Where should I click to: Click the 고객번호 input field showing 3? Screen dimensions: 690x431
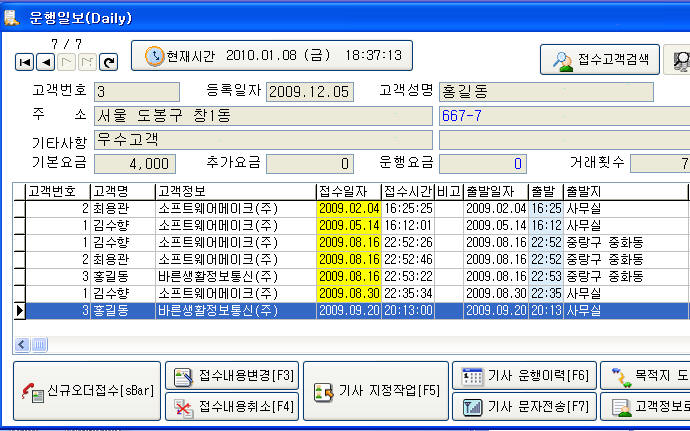[137, 92]
